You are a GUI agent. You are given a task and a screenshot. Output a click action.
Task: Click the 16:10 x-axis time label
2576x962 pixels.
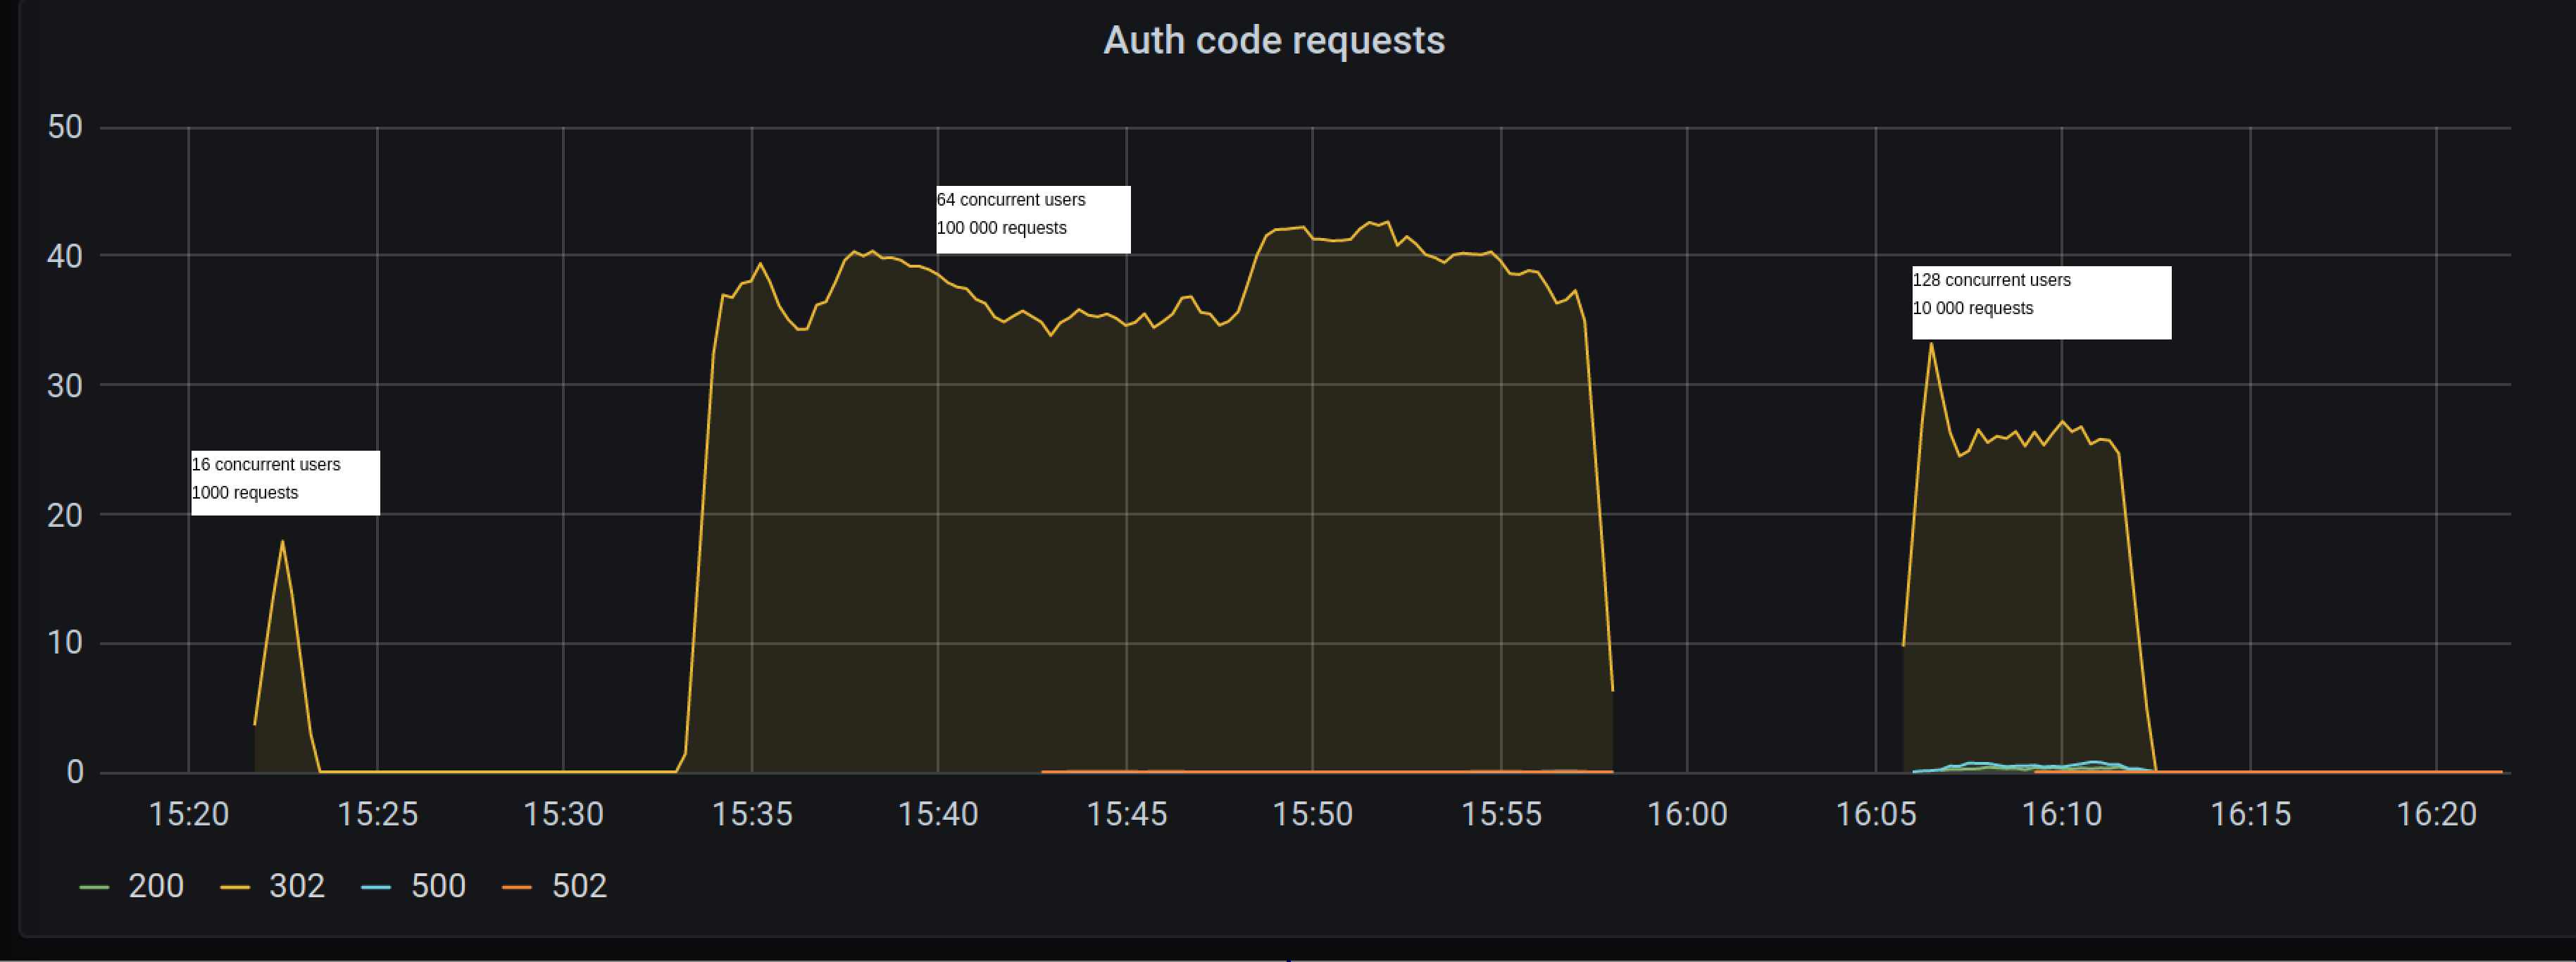tap(2062, 814)
